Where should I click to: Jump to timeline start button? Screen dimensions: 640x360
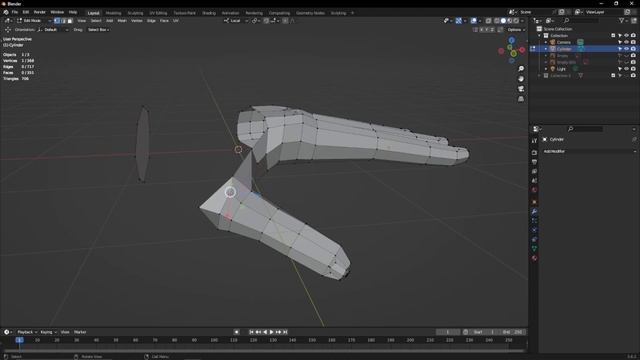(251, 332)
